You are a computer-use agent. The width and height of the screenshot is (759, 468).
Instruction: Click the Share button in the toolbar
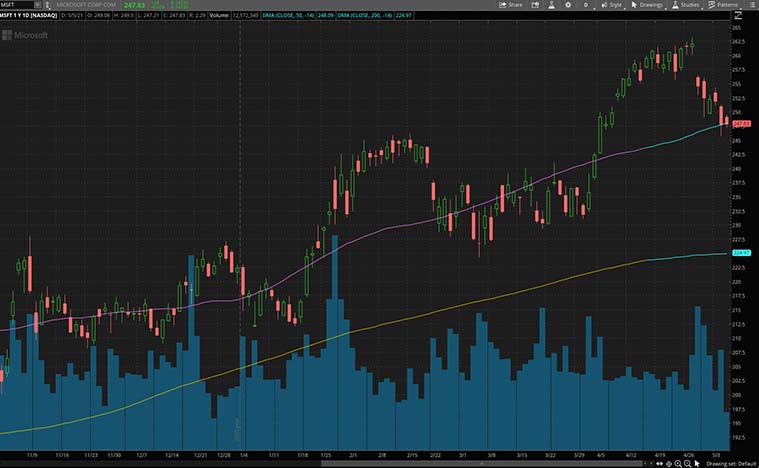coord(510,5)
